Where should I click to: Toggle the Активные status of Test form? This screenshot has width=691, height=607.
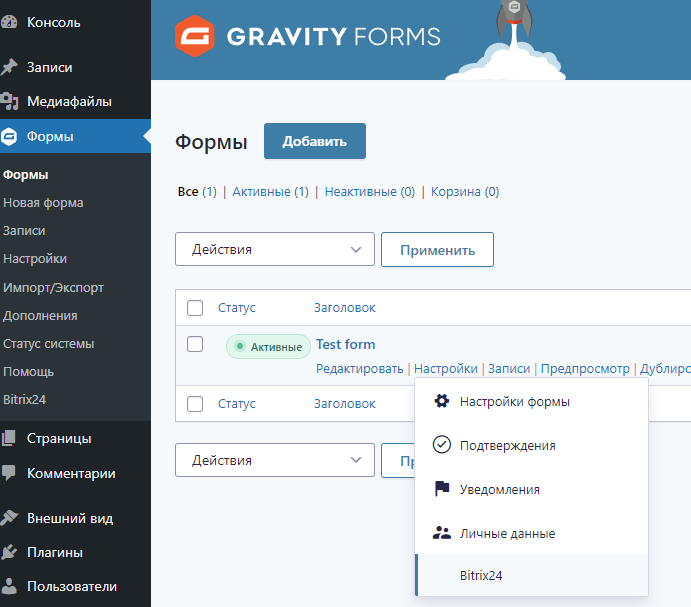pyautogui.click(x=268, y=346)
